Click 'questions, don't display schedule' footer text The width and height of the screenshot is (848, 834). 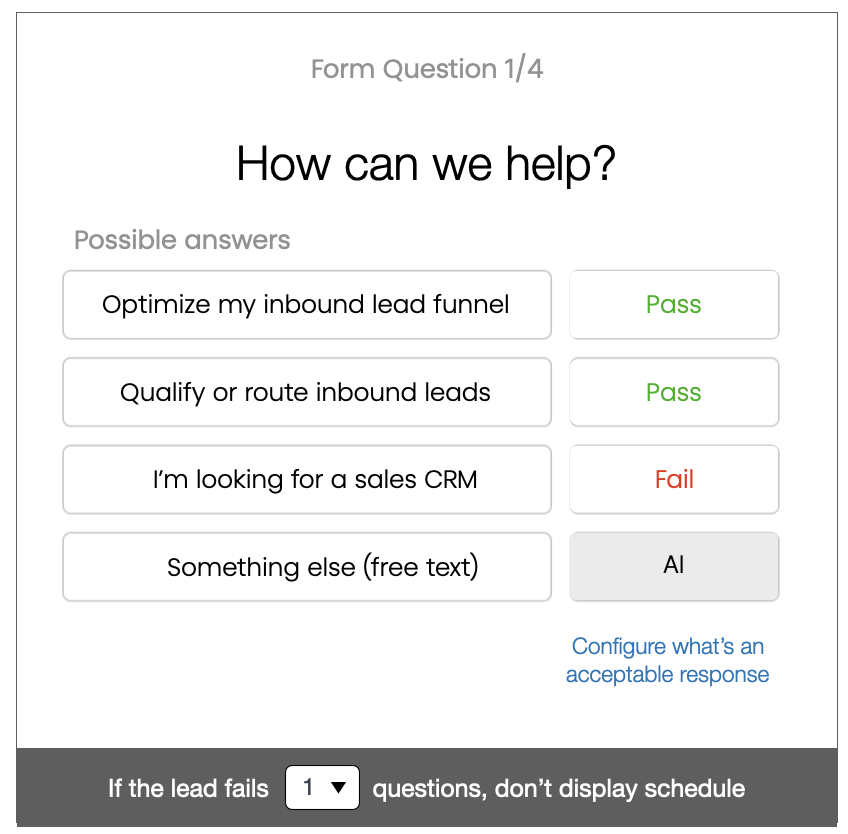559,789
